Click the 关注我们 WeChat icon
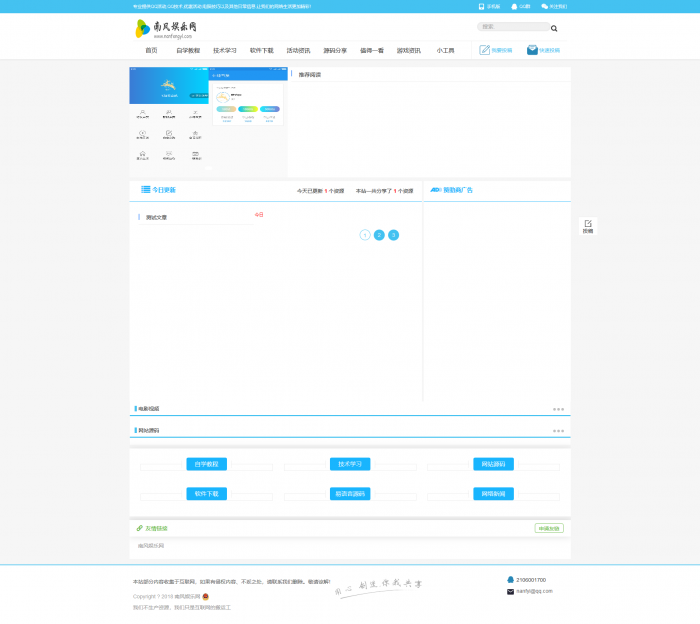The image size is (700, 624). click(545, 6)
